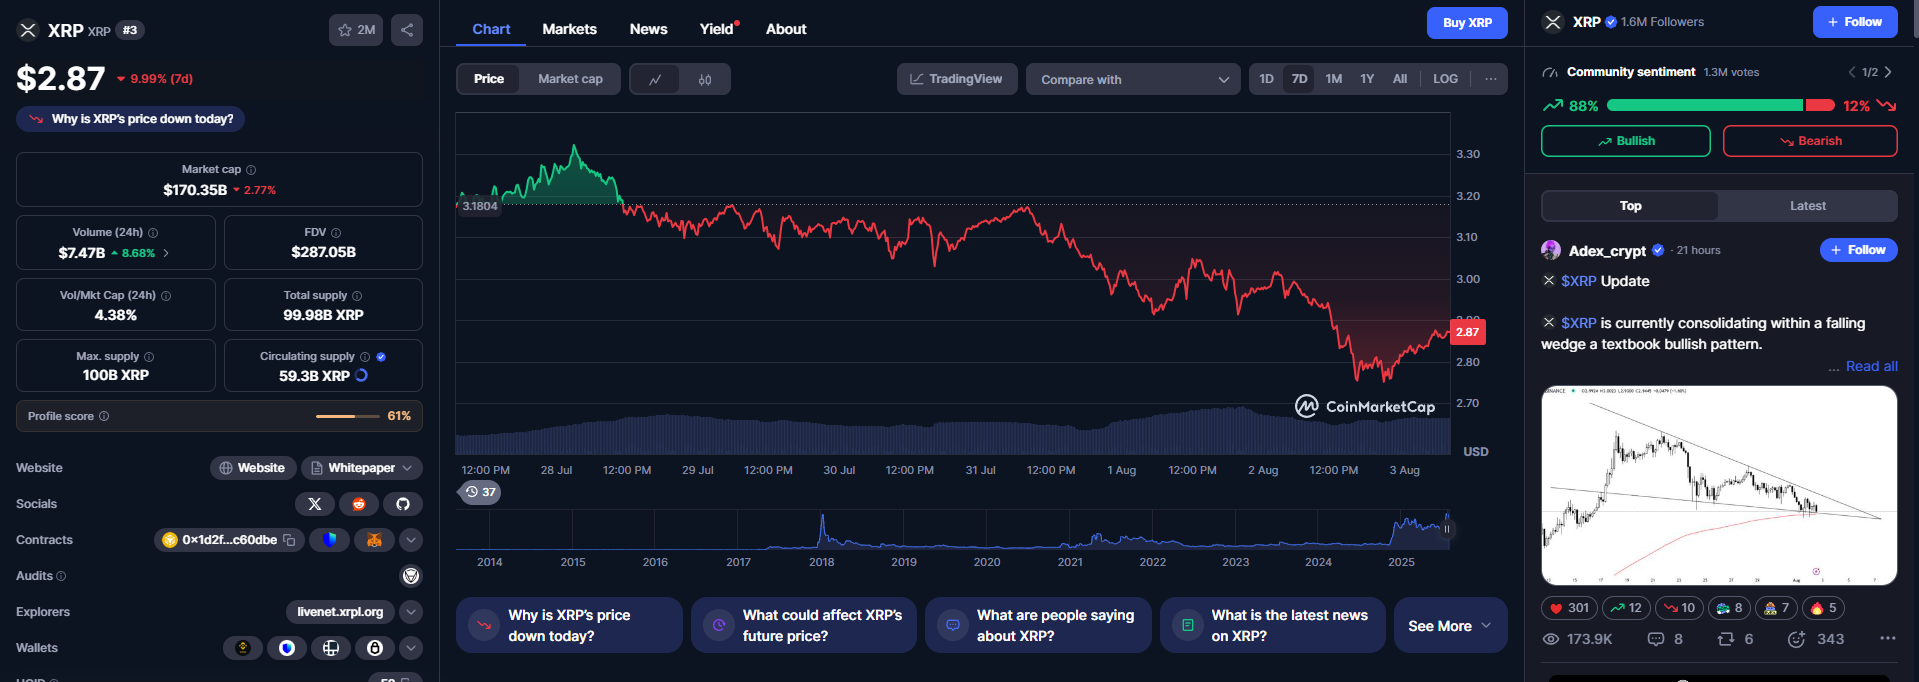Click 'Why is XRP's price down today?' pill under price
Viewport: 1919px width, 682px height.
130,119
